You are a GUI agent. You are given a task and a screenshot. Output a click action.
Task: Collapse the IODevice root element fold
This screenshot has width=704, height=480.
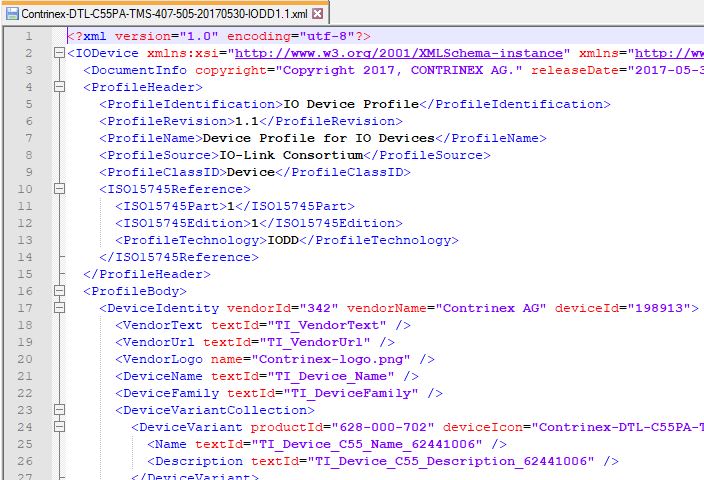click(x=59, y=53)
